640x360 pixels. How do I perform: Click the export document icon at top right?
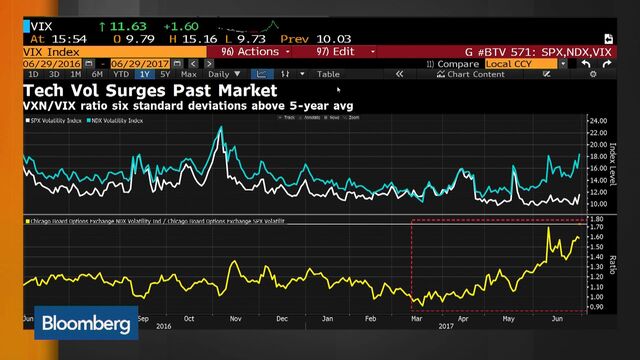pos(608,39)
